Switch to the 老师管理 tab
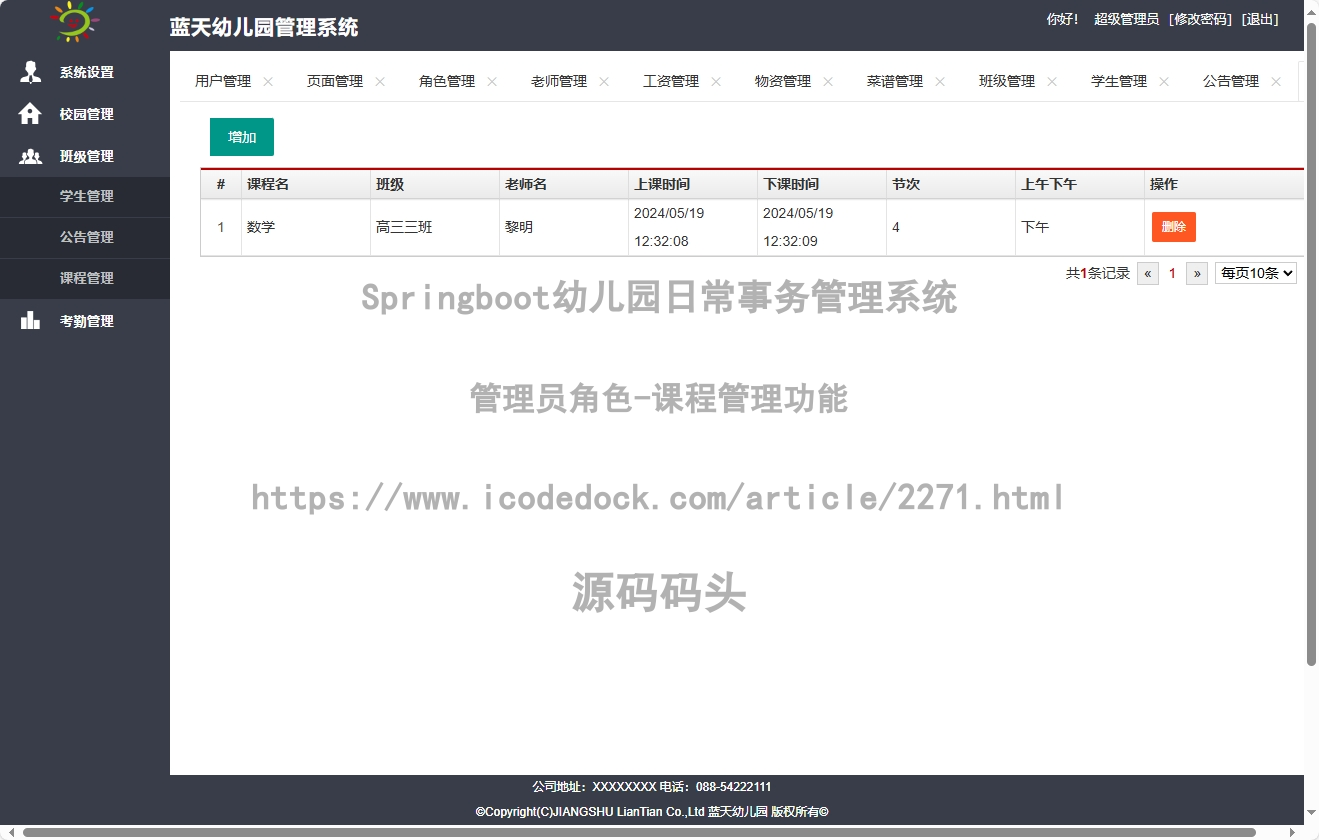 click(x=559, y=82)
